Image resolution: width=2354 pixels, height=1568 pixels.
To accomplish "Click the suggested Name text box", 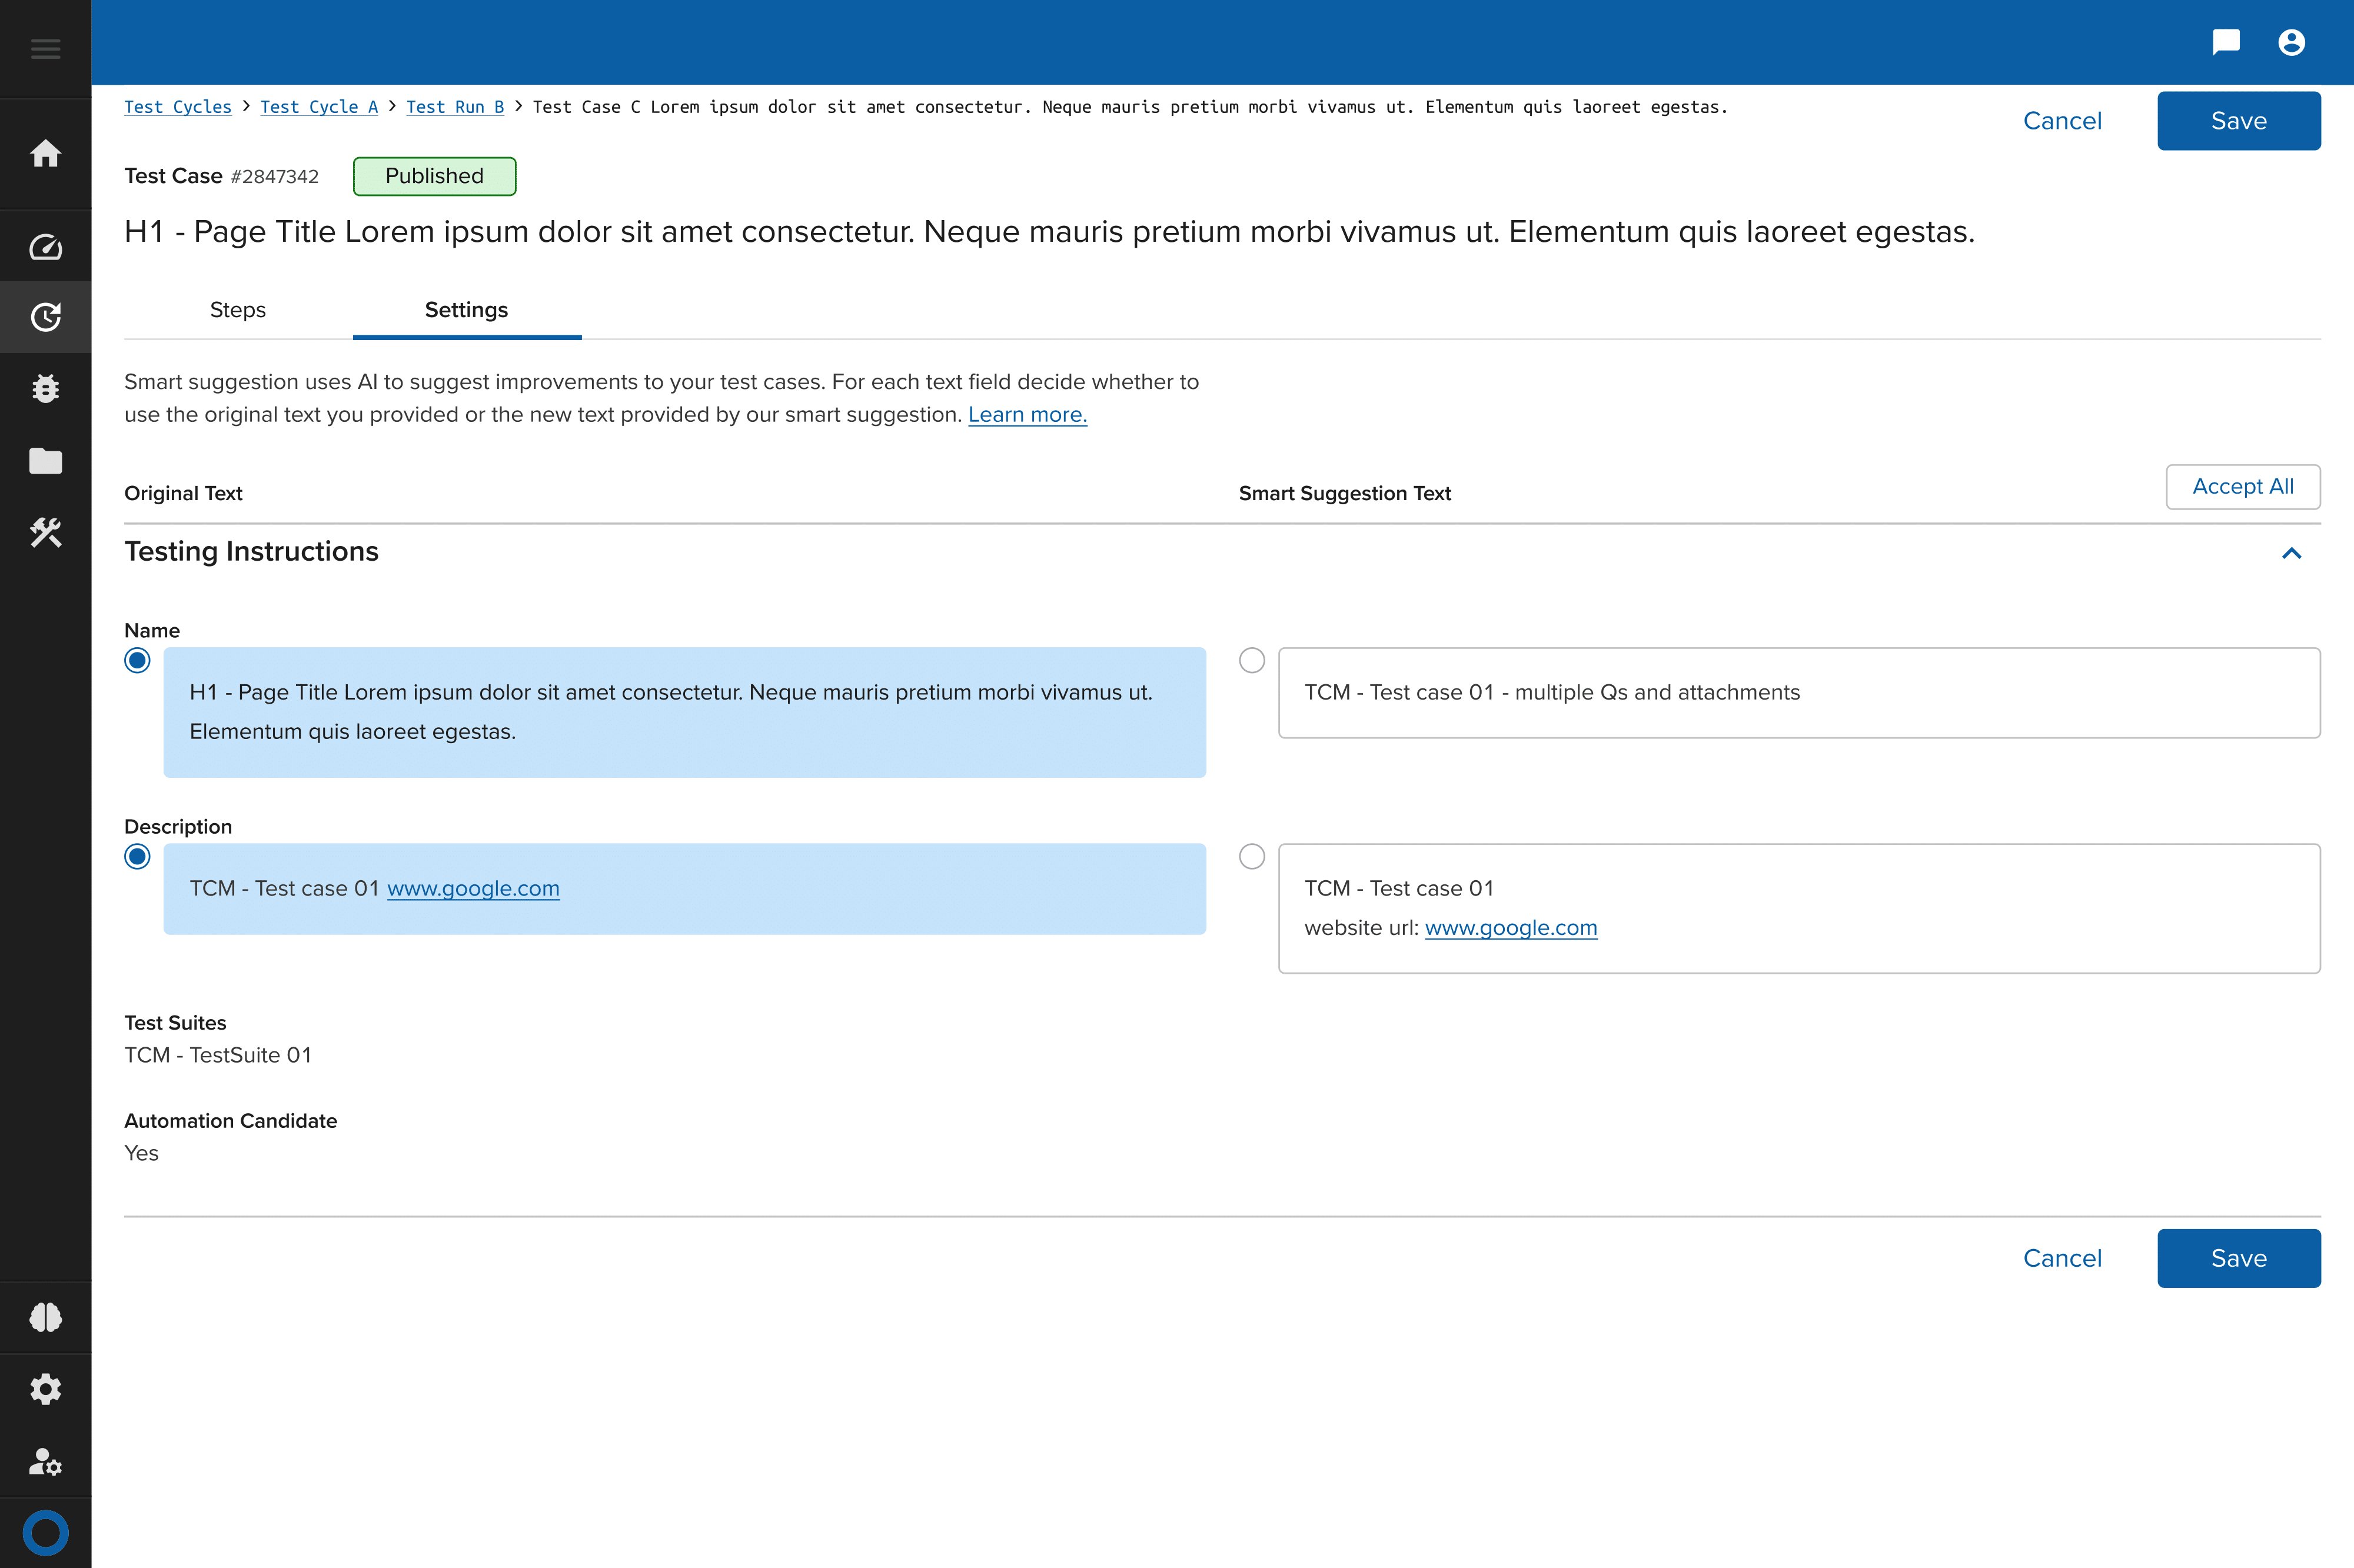I will click(x=1799, y=693).
